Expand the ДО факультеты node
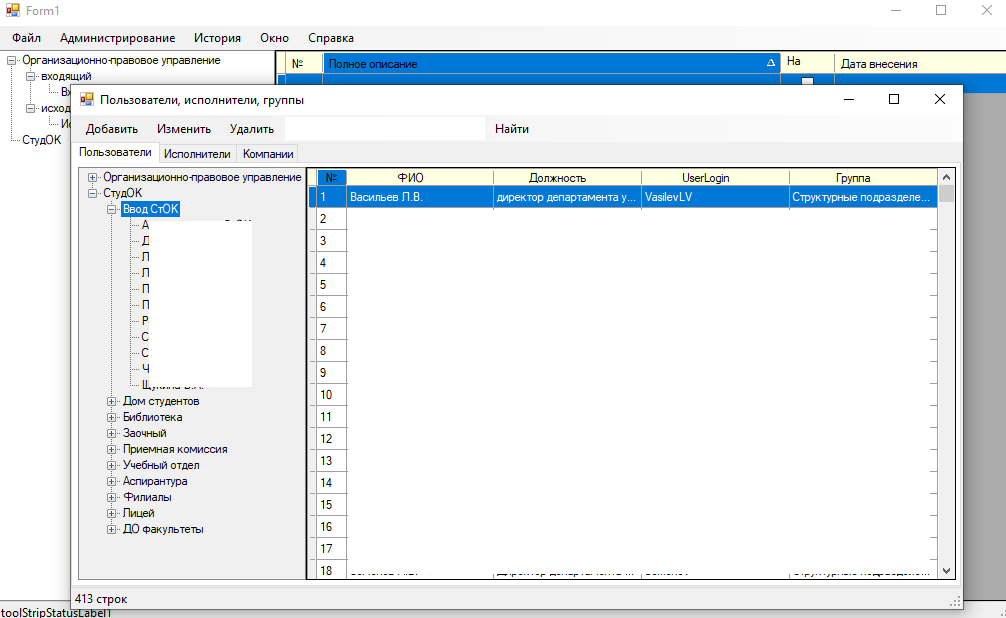Screen dimensions: 1006x618 pyautogui.click(x=112, y=529)
